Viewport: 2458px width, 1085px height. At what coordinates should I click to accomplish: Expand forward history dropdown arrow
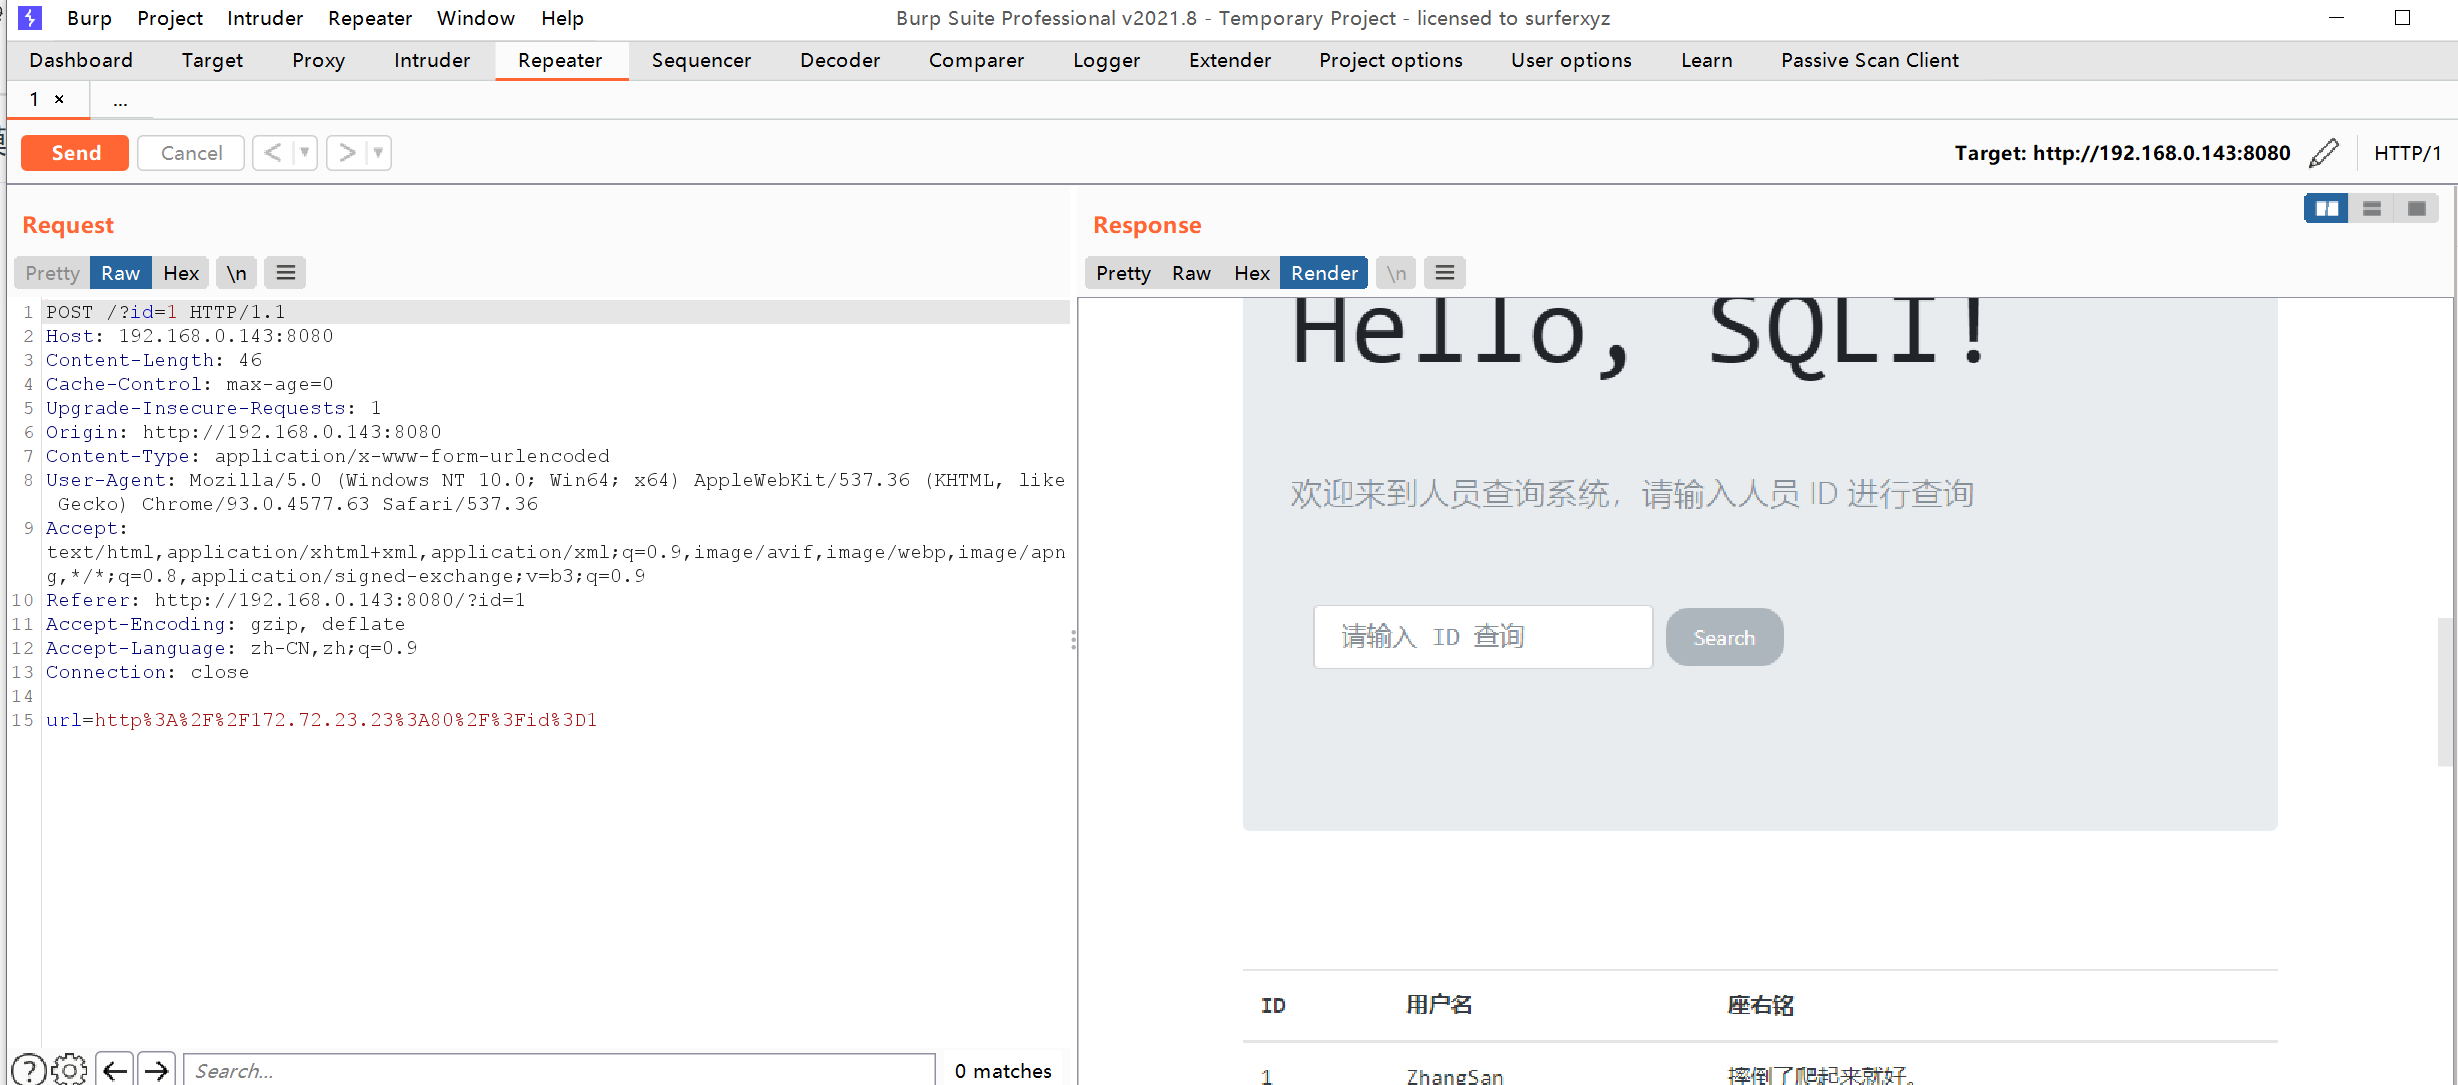378,153
